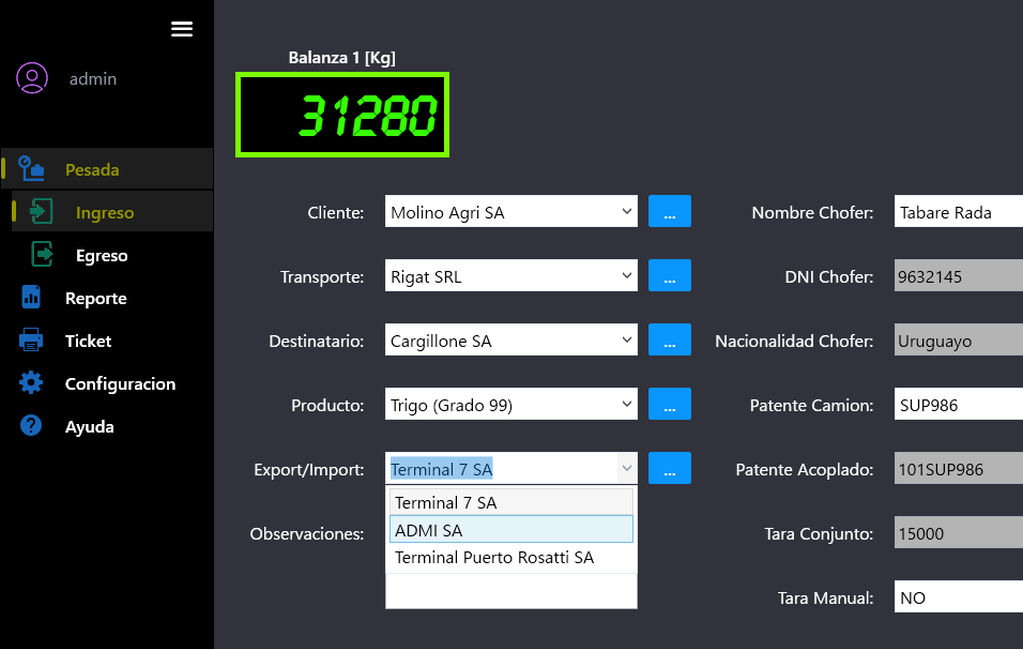The width and height of the screenshot is (1023, 649).
Task: Click the Balanza 1 weight display
Action: tap(342, 115)
